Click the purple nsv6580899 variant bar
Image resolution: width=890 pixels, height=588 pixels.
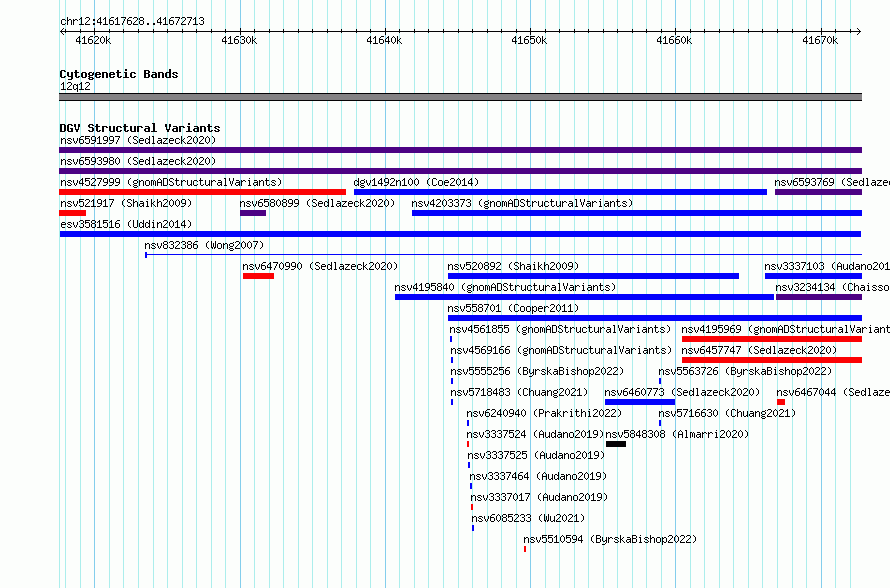pos(253,213)
